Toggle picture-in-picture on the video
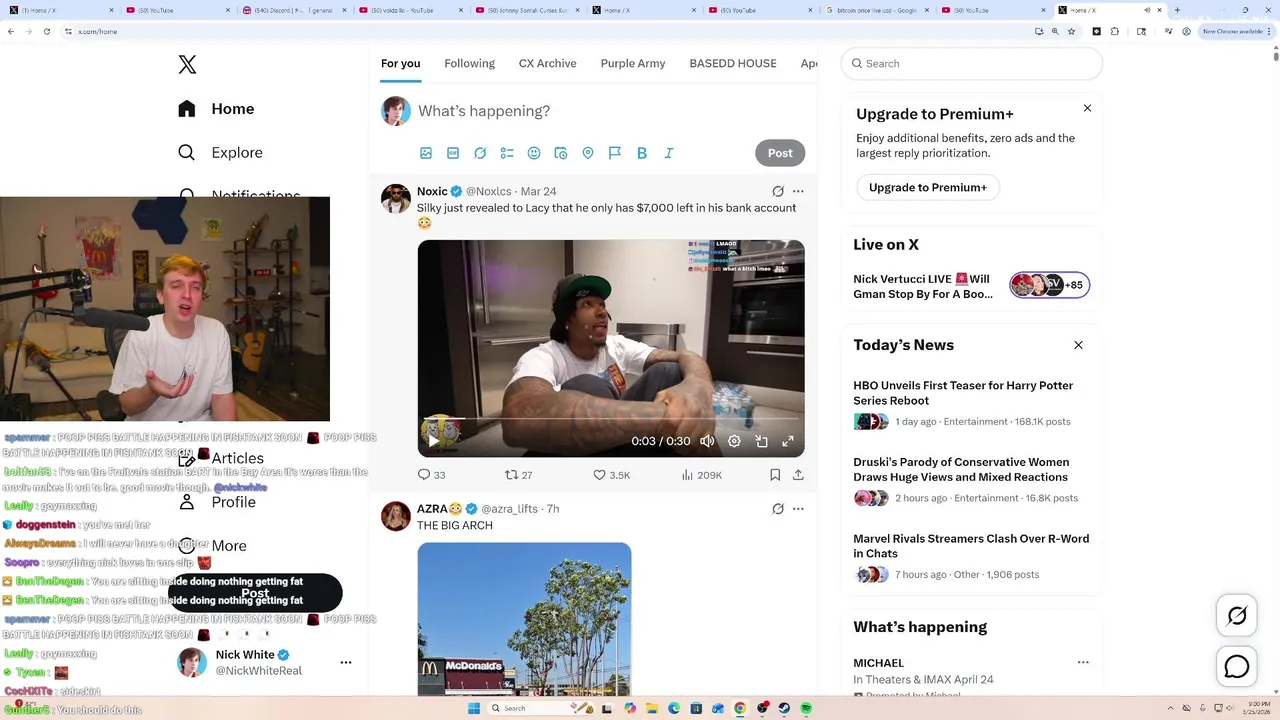1280x720 pixels. pyautogui.click(x=761, y=441)
